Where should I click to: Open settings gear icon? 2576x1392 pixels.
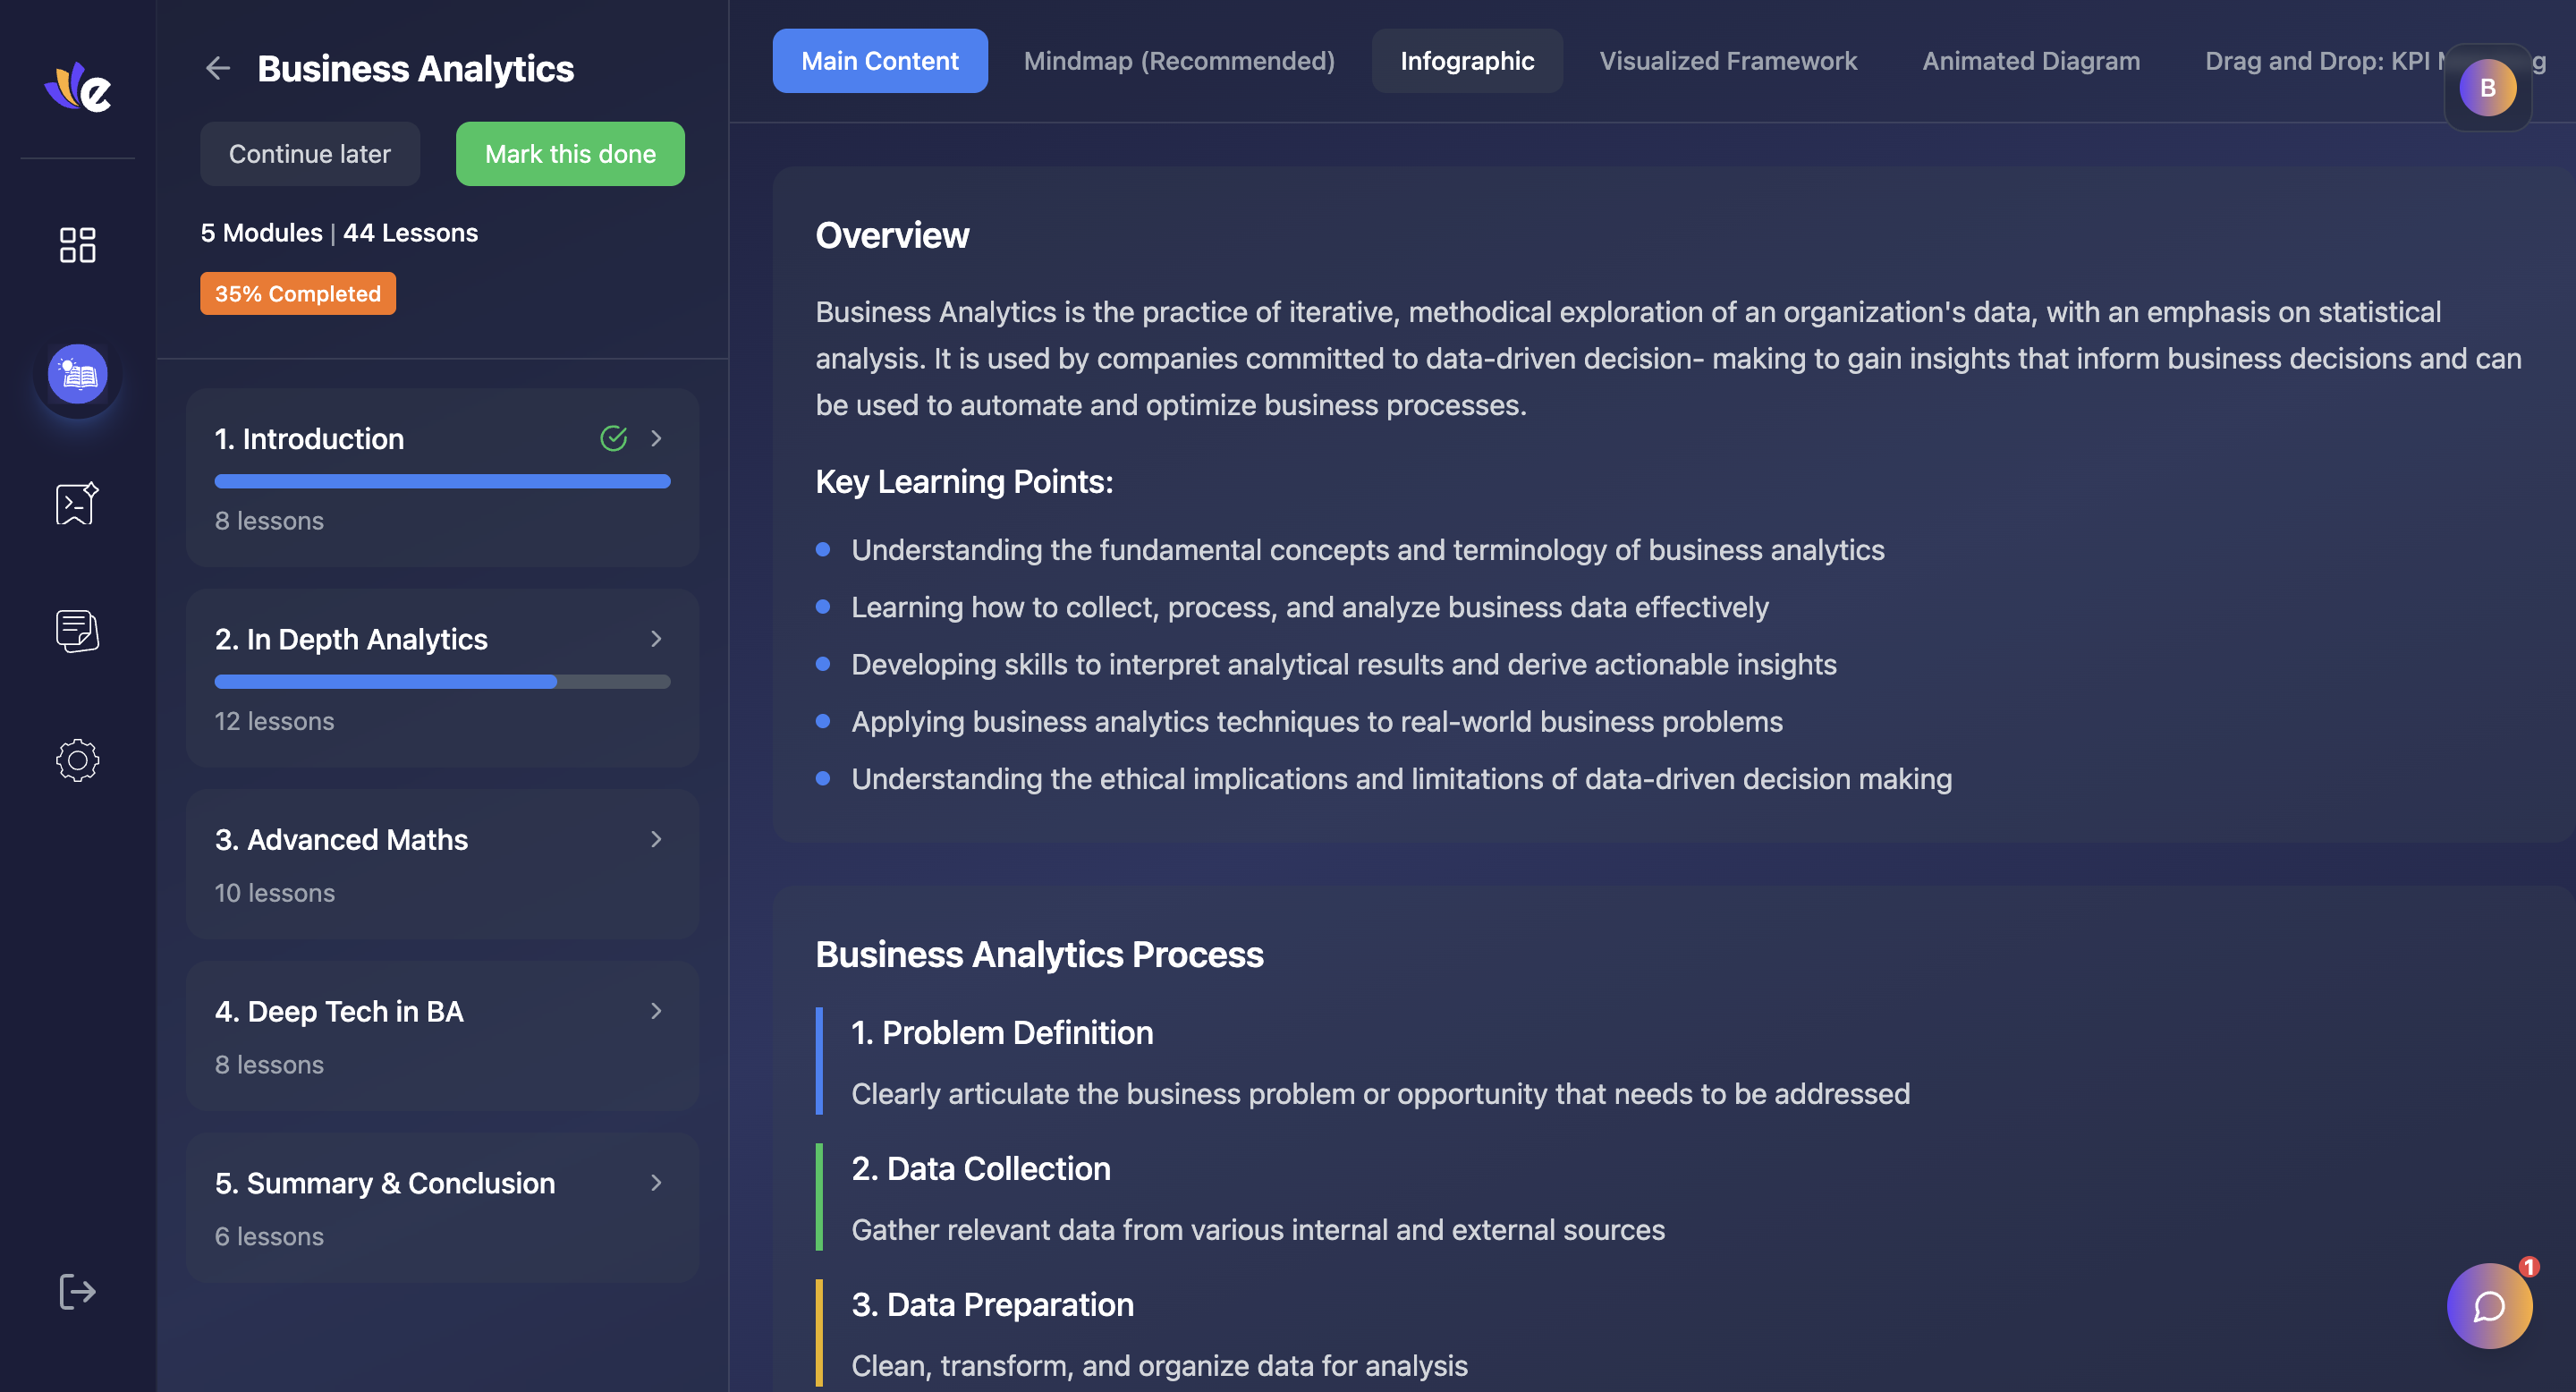click(77, 760)
